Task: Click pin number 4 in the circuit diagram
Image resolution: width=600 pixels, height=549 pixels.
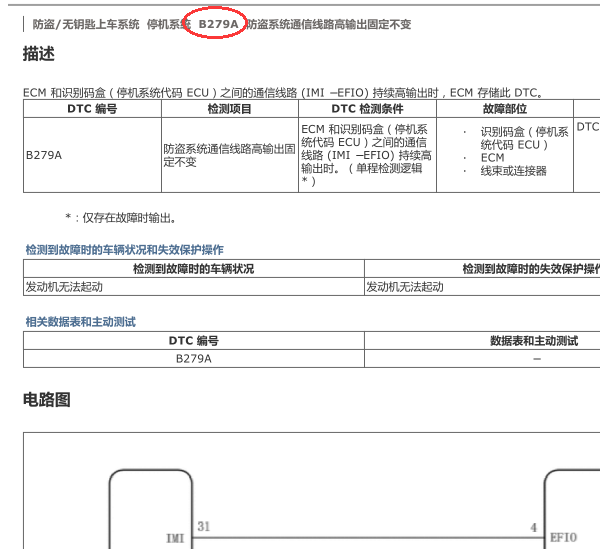Action: [x=534, y=528]
